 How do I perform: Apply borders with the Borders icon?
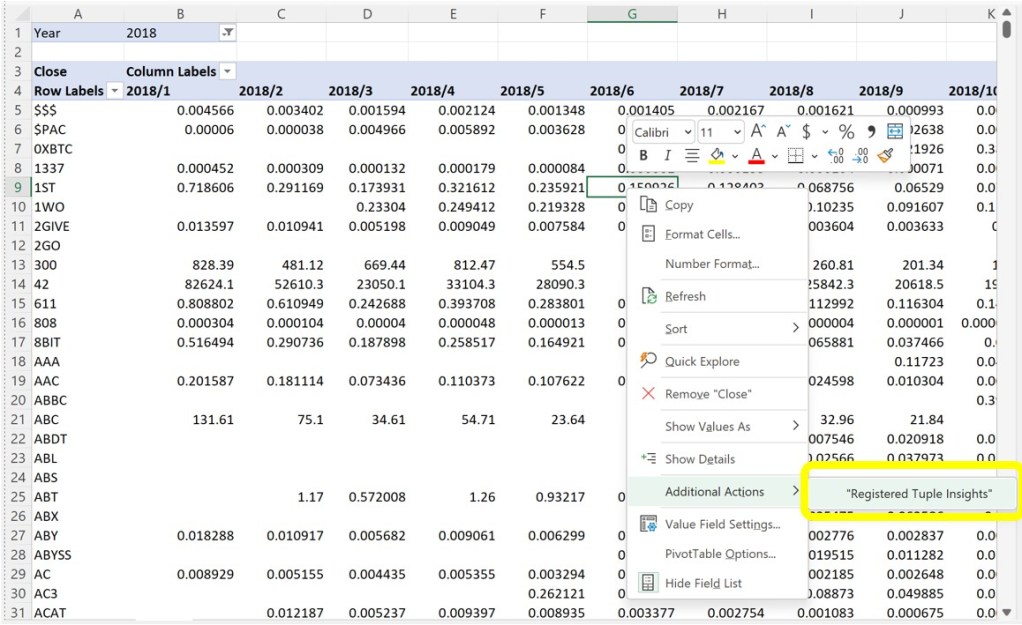[794, 154]
